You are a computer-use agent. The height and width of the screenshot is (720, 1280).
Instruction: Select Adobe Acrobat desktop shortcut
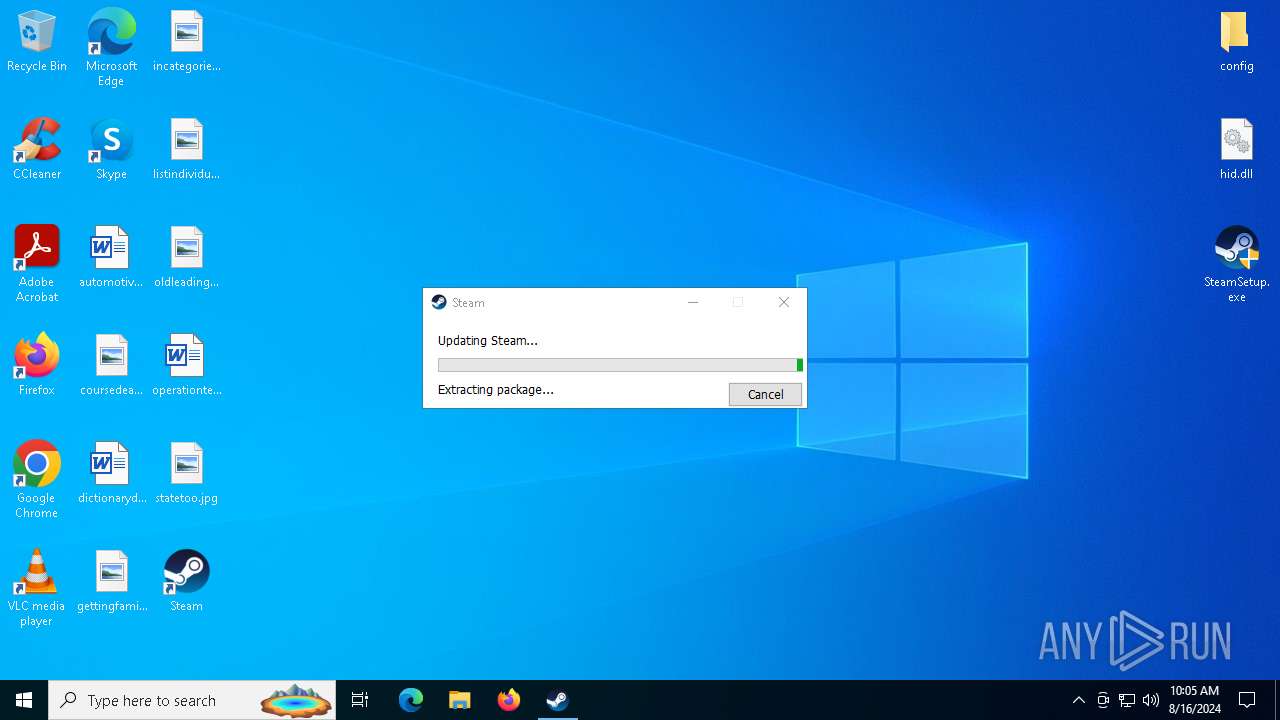click(x=37, y=264)
